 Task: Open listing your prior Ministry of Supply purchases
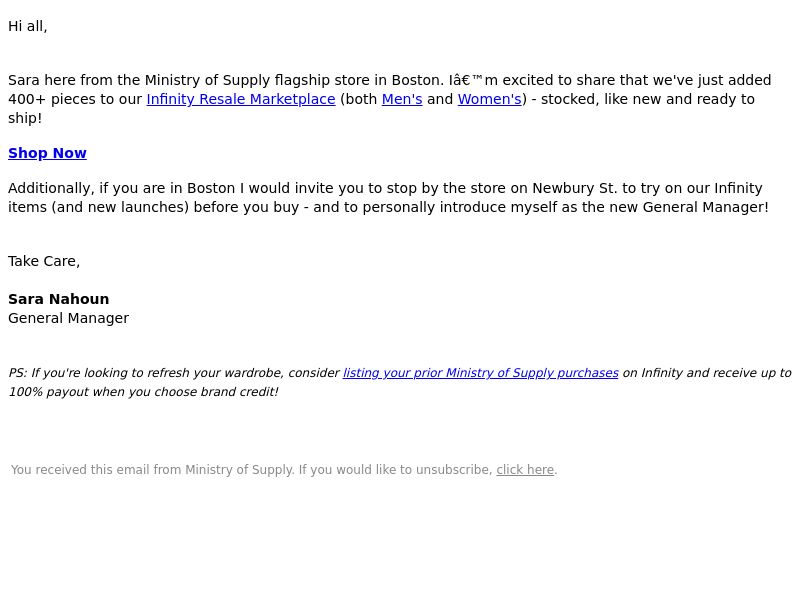481,373
